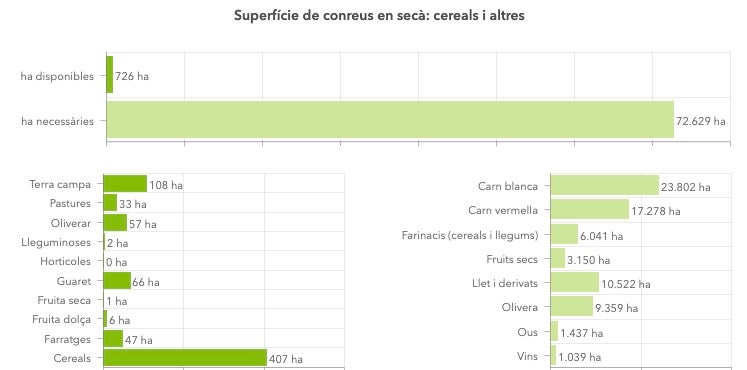
Task: Click the 'ha disponibles' 726 ha bar
Action: coord(110,75)
